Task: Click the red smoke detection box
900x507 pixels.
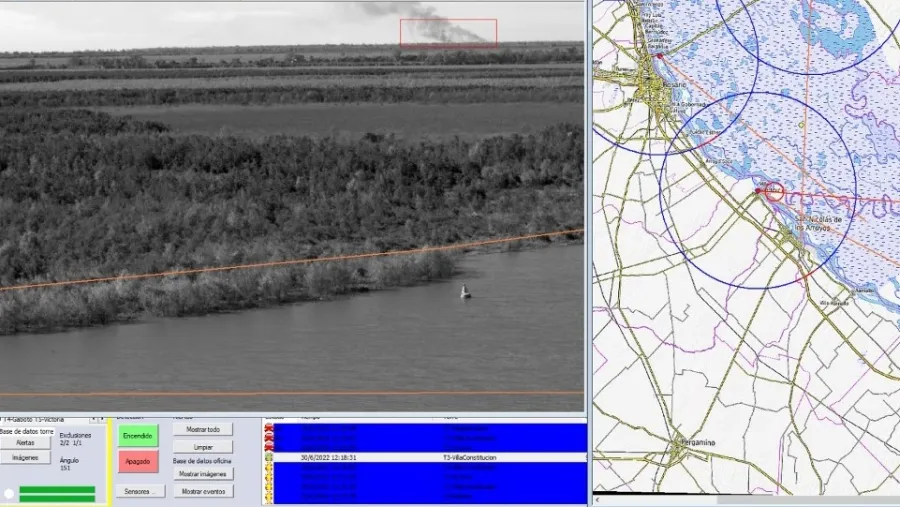Action: pyautogui.click(x=448, y=33)
